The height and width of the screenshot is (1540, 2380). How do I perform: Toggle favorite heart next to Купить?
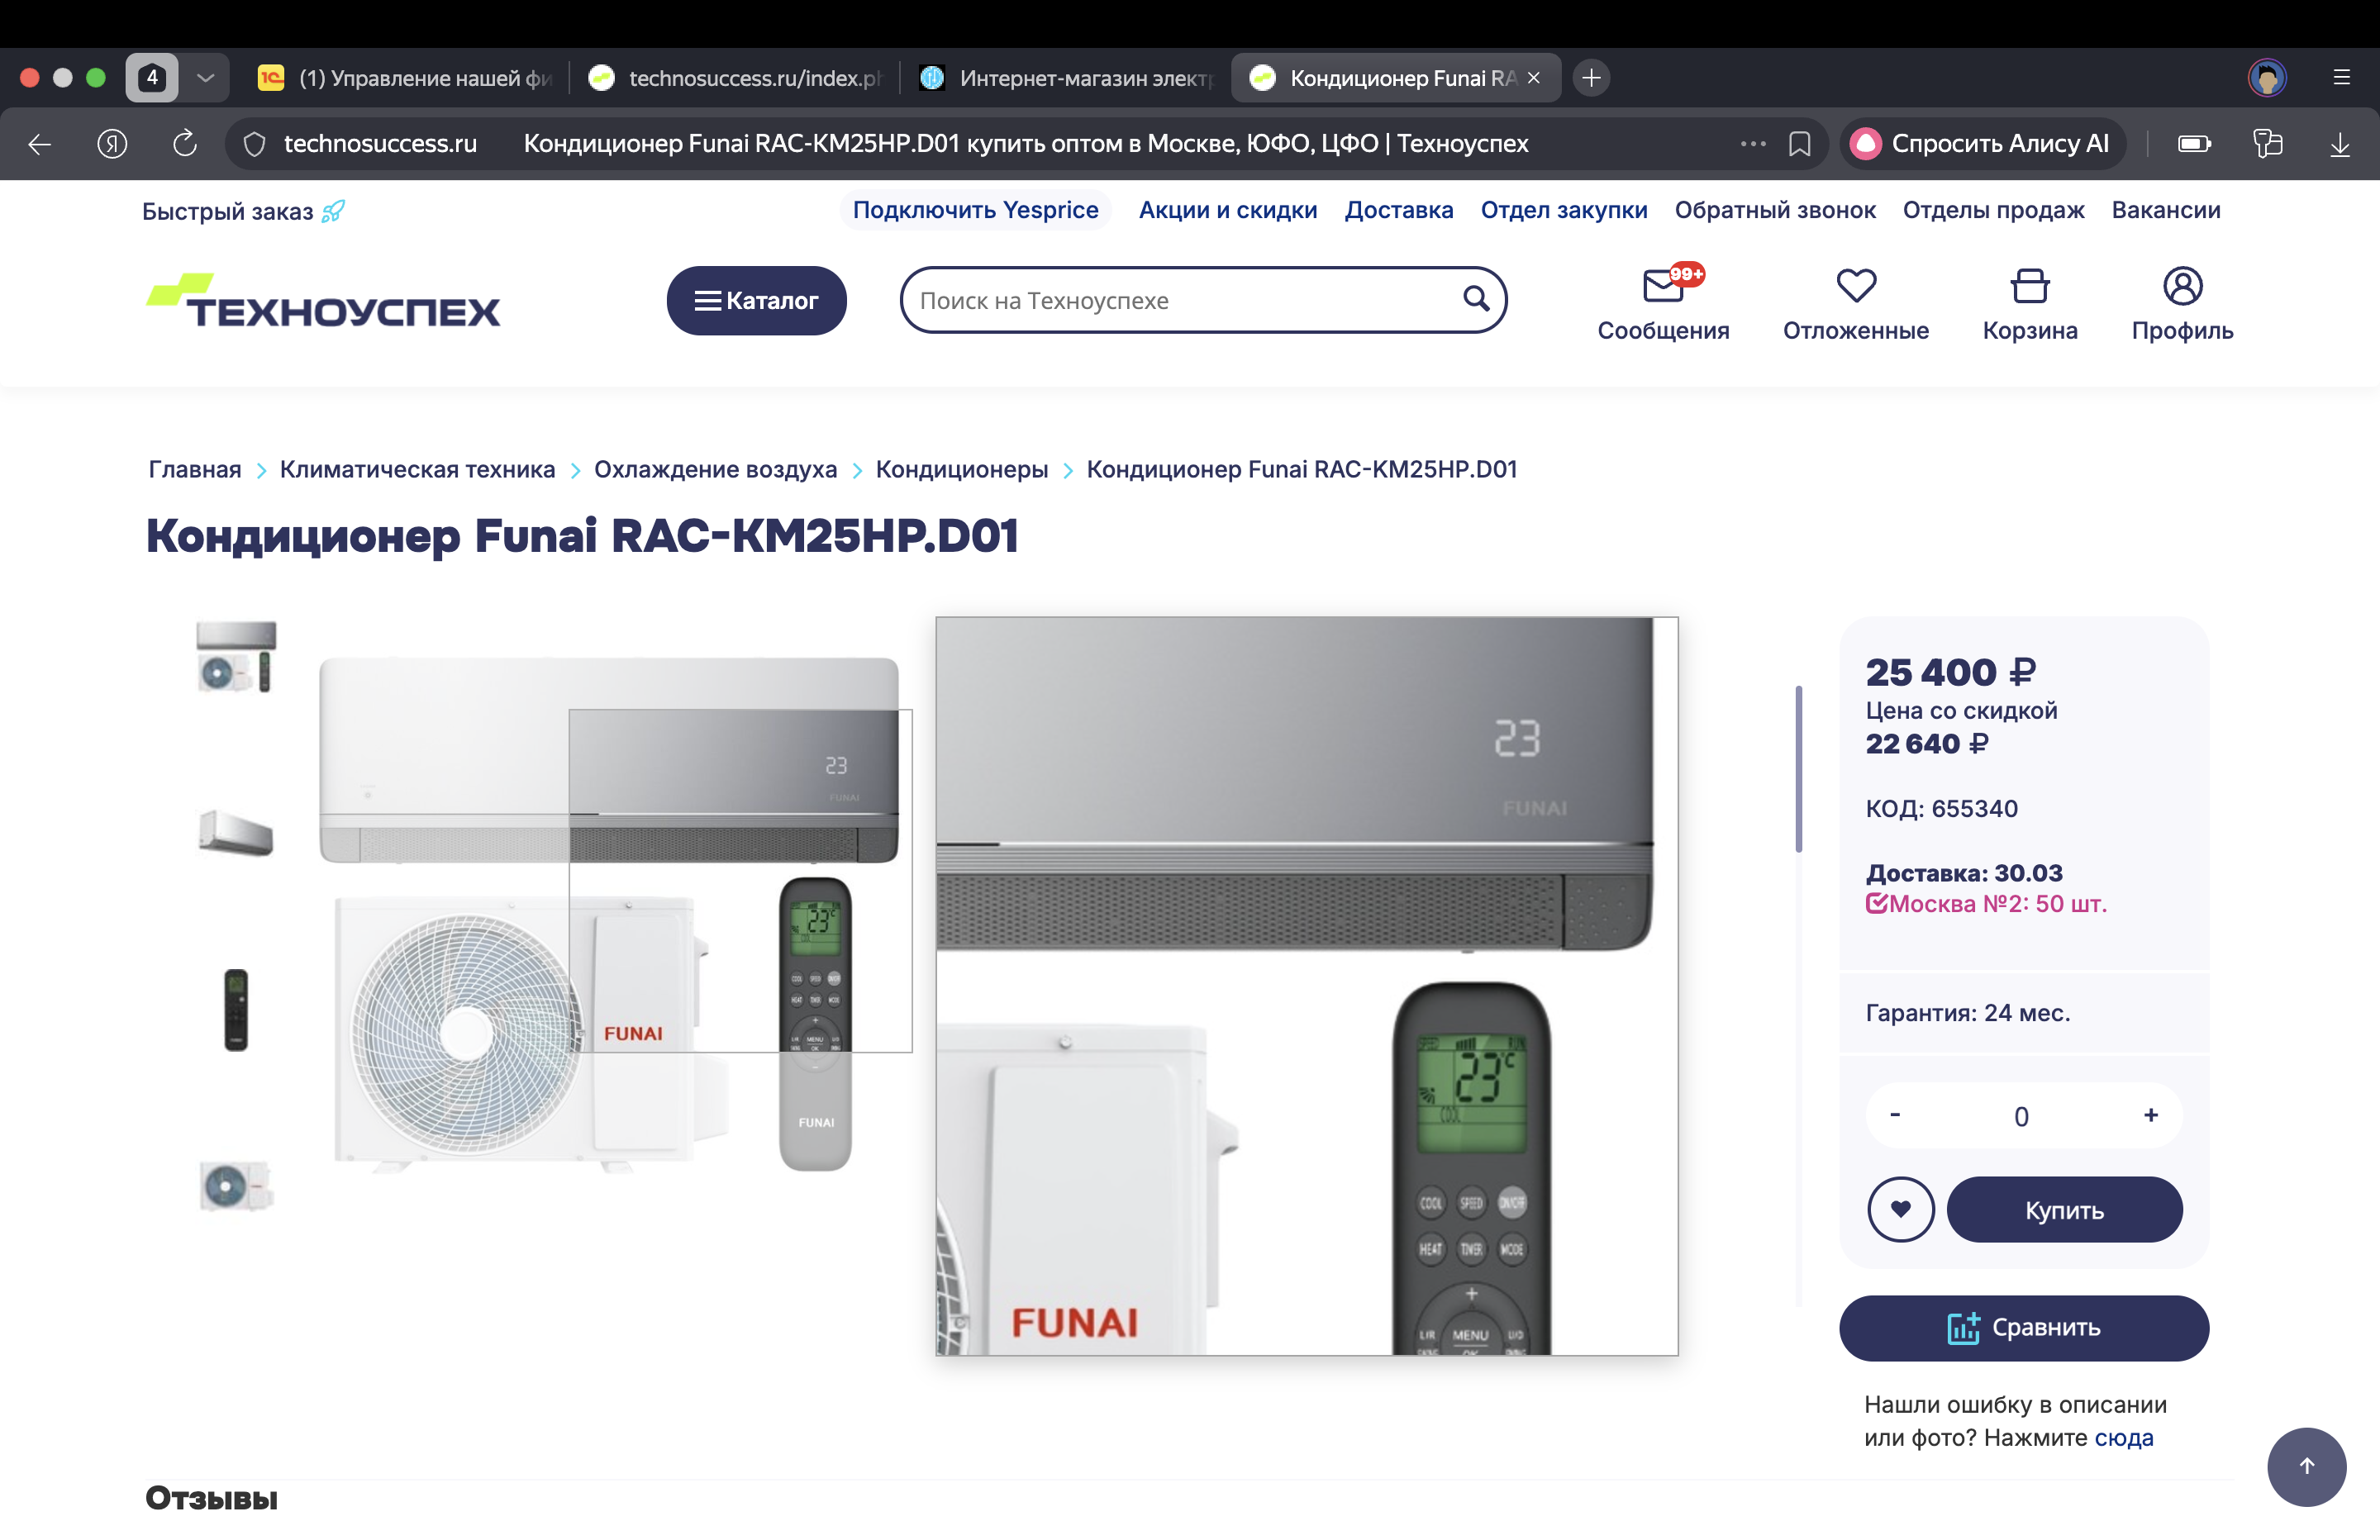pos(1900,1209)
